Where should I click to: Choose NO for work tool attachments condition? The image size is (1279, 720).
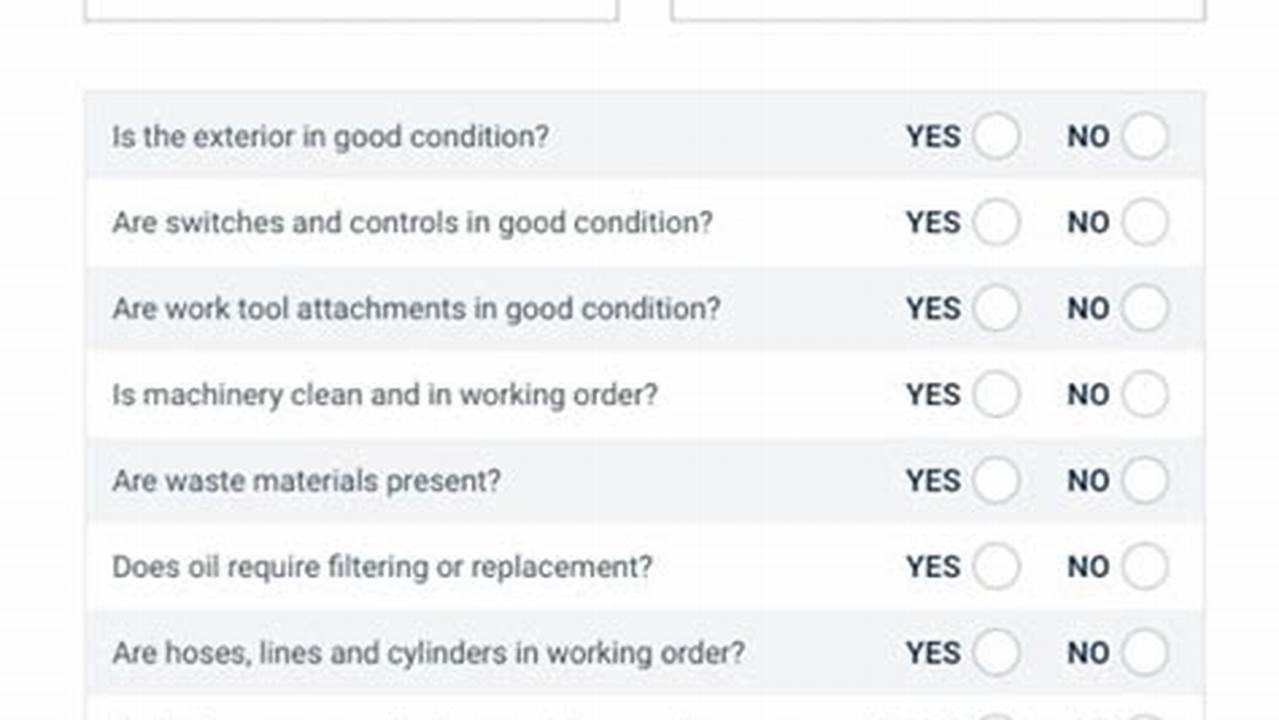click(x=1145, y=309)
